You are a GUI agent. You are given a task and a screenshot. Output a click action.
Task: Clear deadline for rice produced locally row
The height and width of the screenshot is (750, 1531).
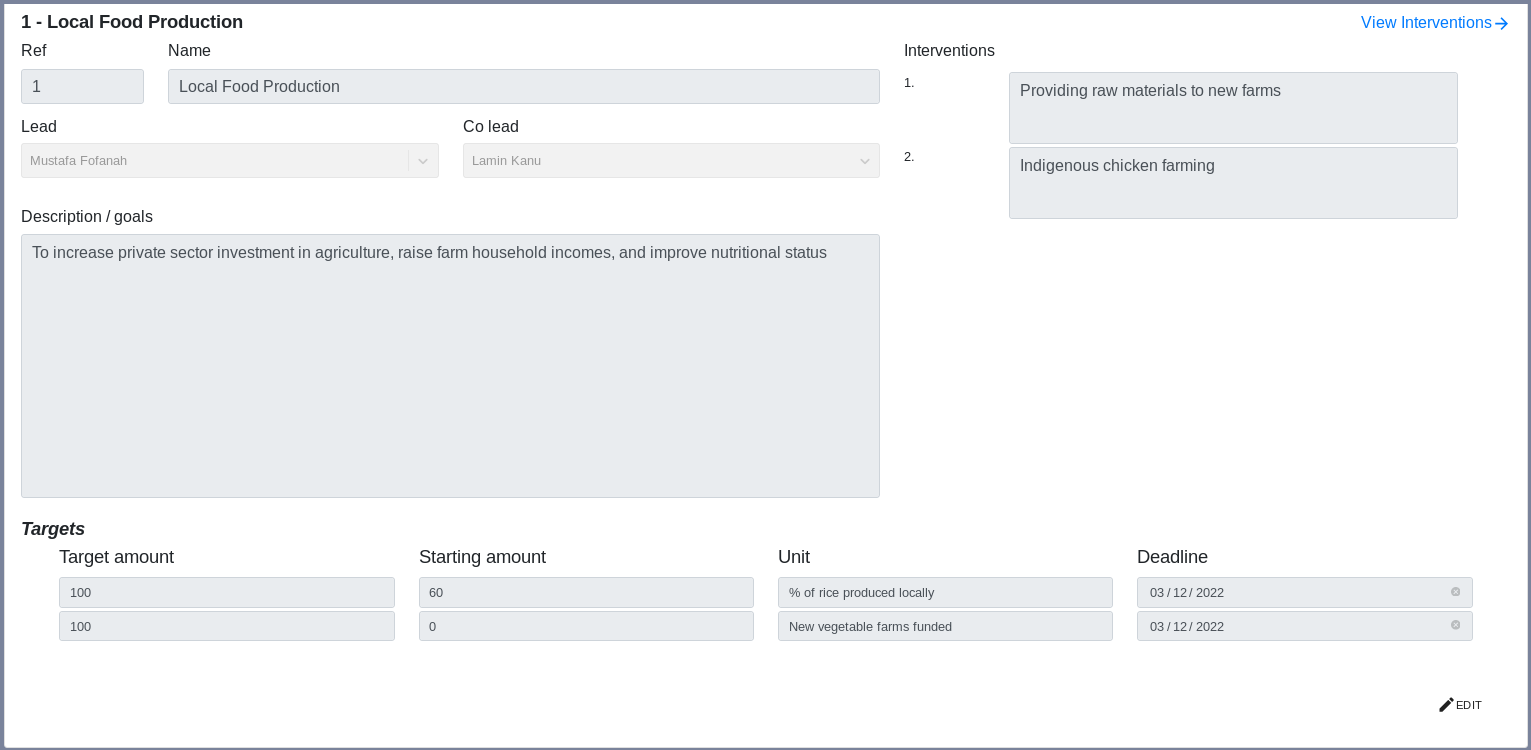pyautogui.click(x=1455, y=592)
